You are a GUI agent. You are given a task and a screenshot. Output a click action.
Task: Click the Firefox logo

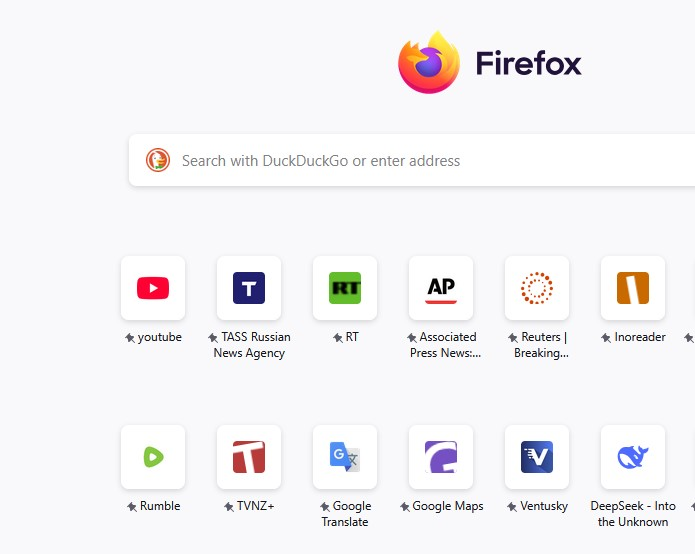coord(429,62)
